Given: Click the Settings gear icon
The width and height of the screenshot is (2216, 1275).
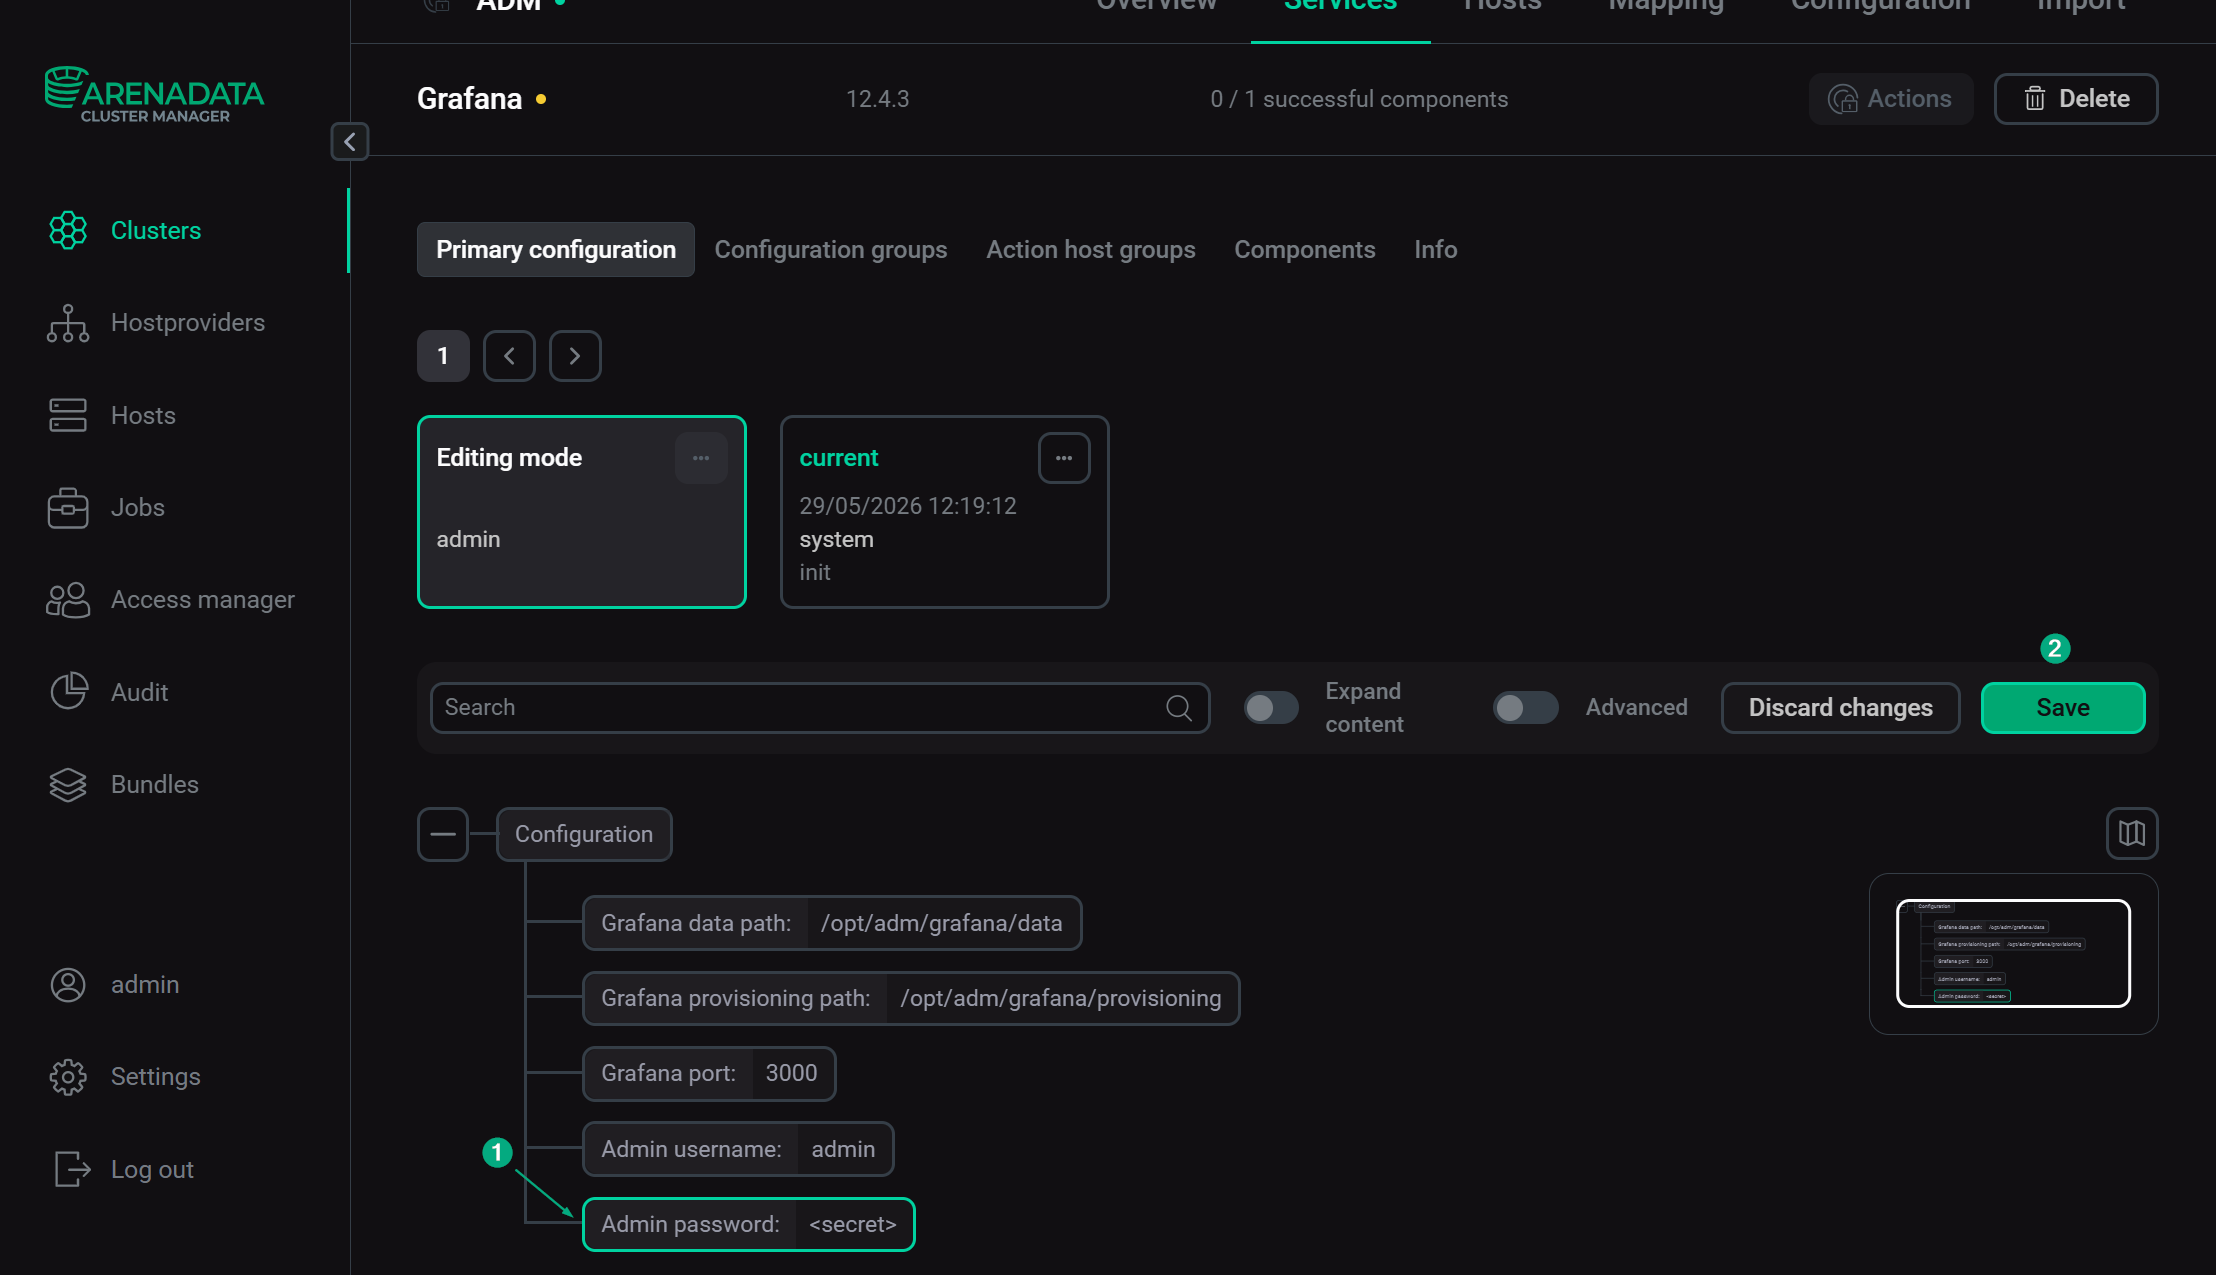Looking at the screenshot, I should 68,1077.
